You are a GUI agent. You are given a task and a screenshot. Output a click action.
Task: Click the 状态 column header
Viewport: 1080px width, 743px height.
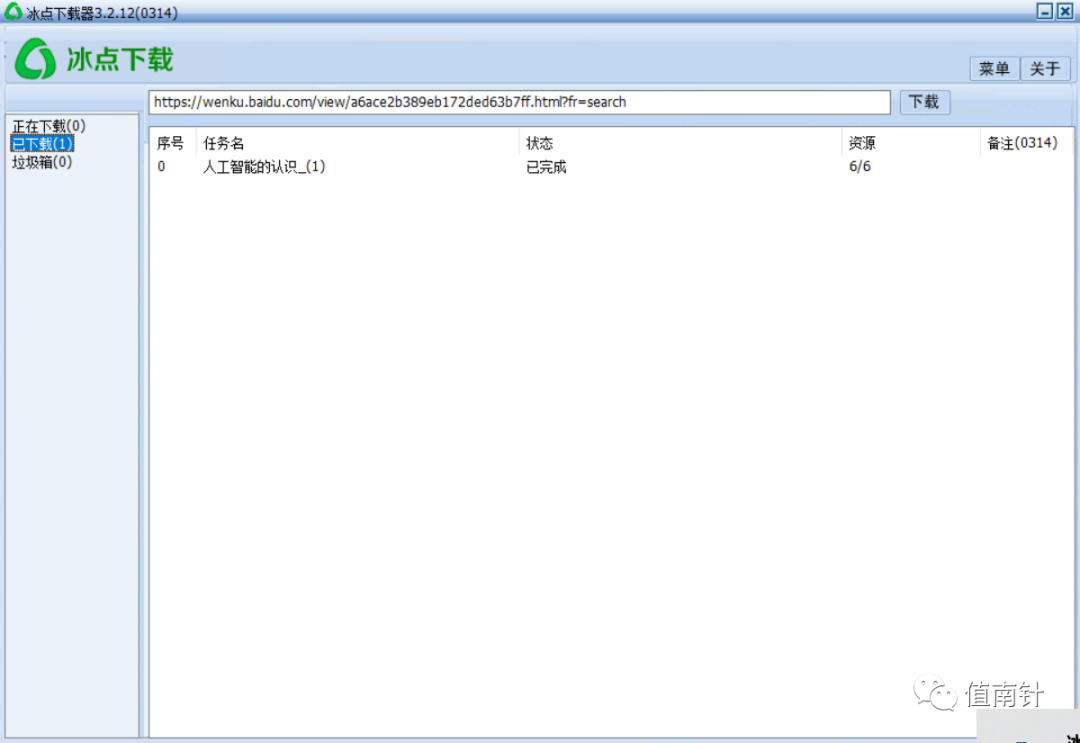(681, 143)
